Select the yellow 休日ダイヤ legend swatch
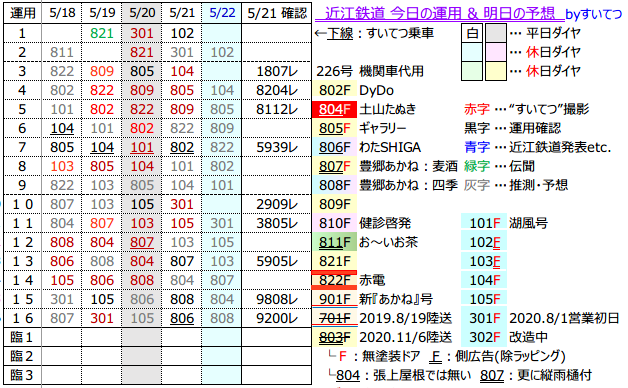 click(496, 71)
